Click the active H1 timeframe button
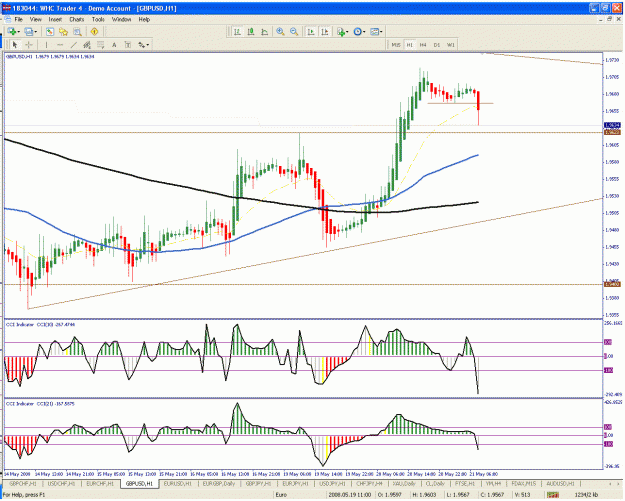This screenshot has width=625, height=501. [x=409, y=45]
